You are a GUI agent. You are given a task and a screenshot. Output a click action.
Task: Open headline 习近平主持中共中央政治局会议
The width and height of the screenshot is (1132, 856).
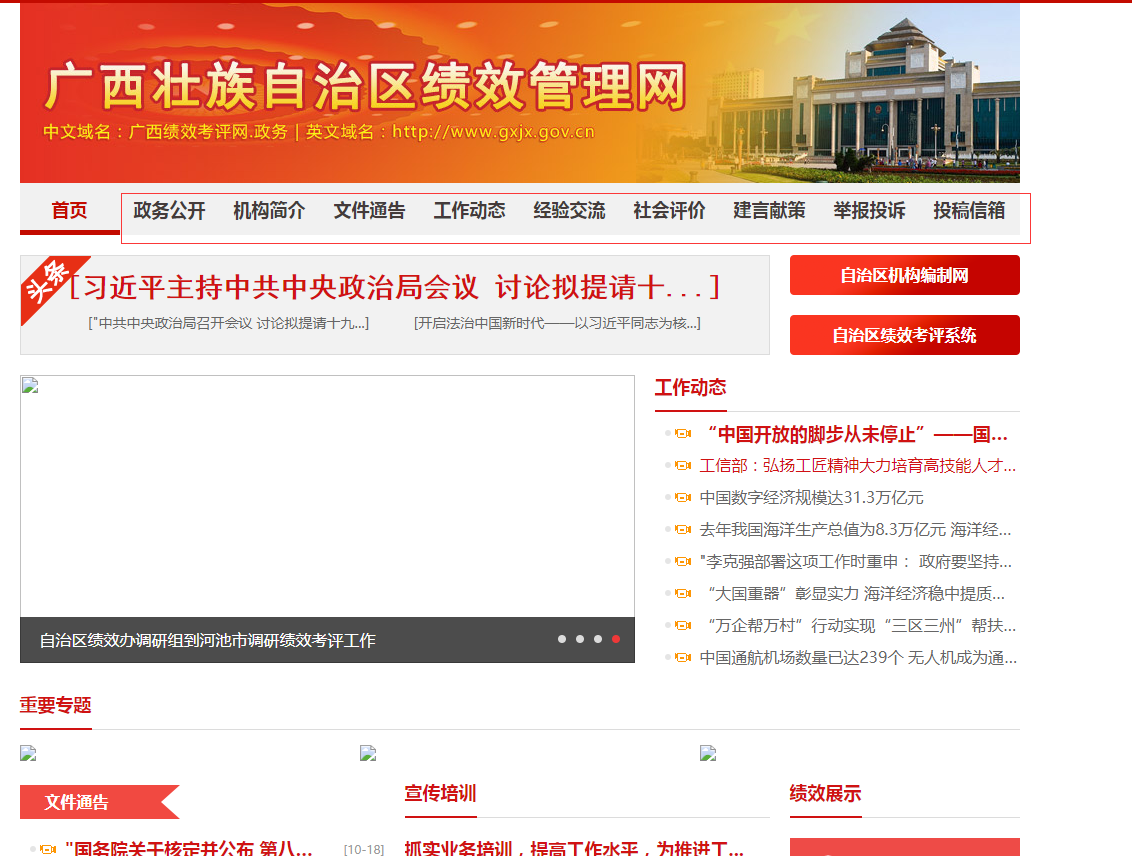click(x=394, y=287)
